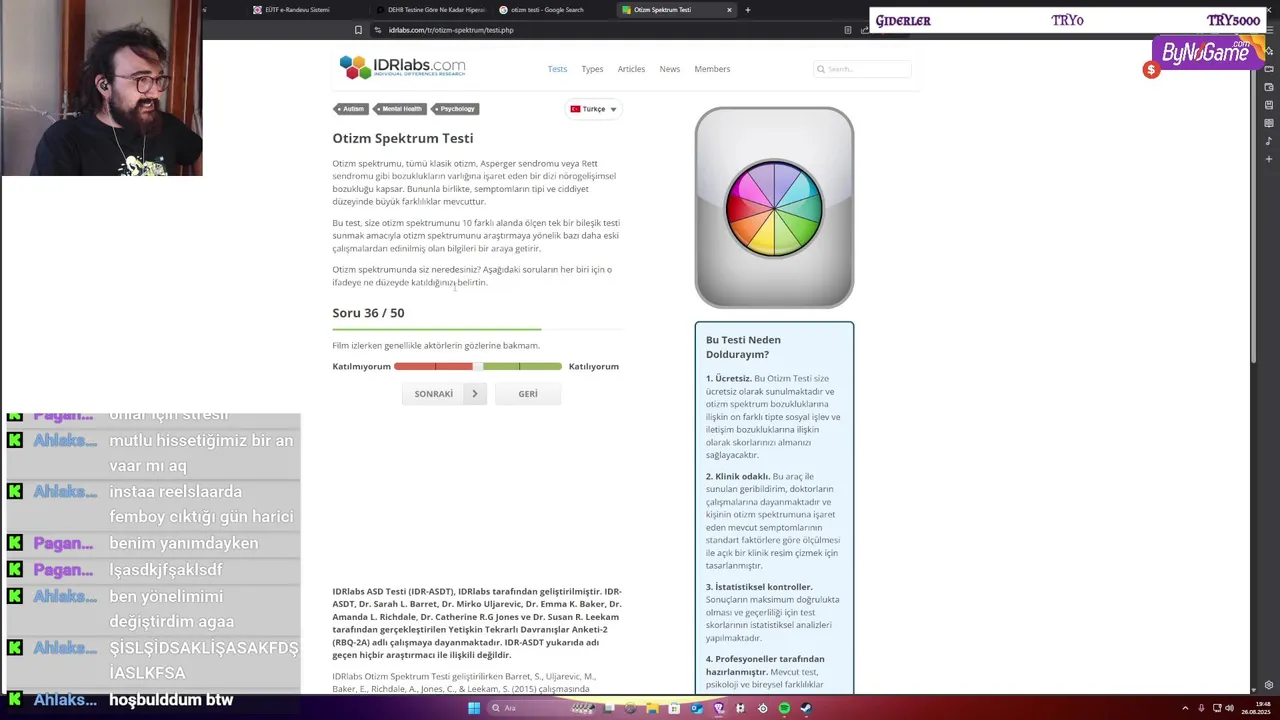Show hidden system tray icons chevron

1186,708
